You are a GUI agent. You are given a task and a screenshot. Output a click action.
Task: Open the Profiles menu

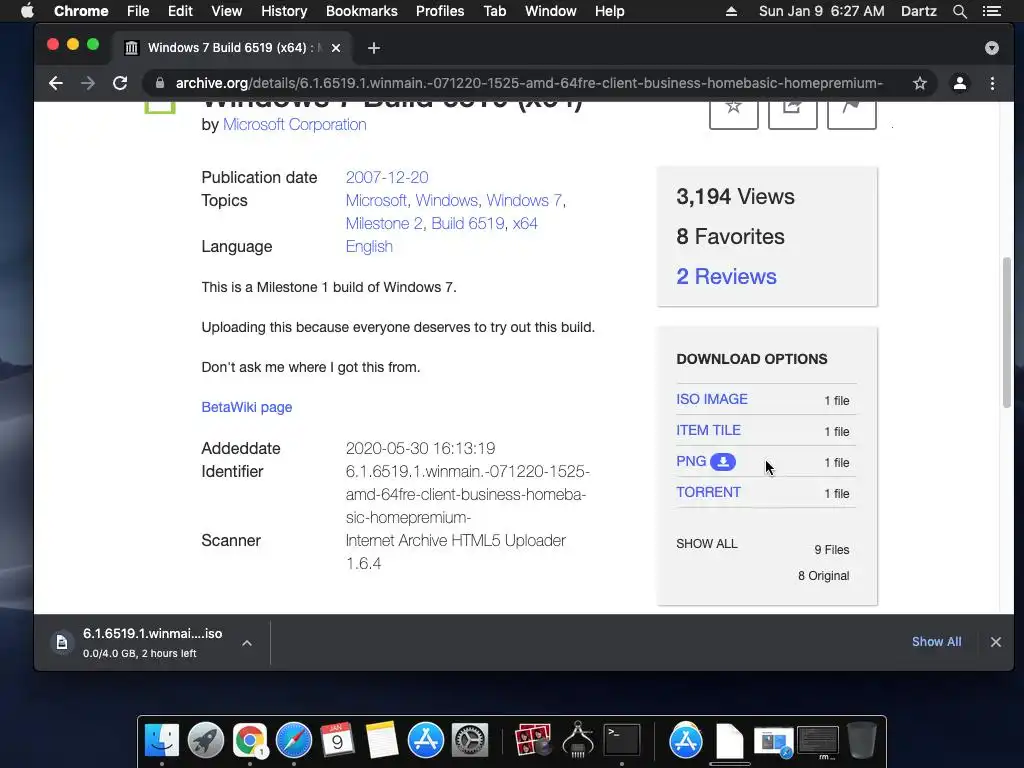click(440, 11)
